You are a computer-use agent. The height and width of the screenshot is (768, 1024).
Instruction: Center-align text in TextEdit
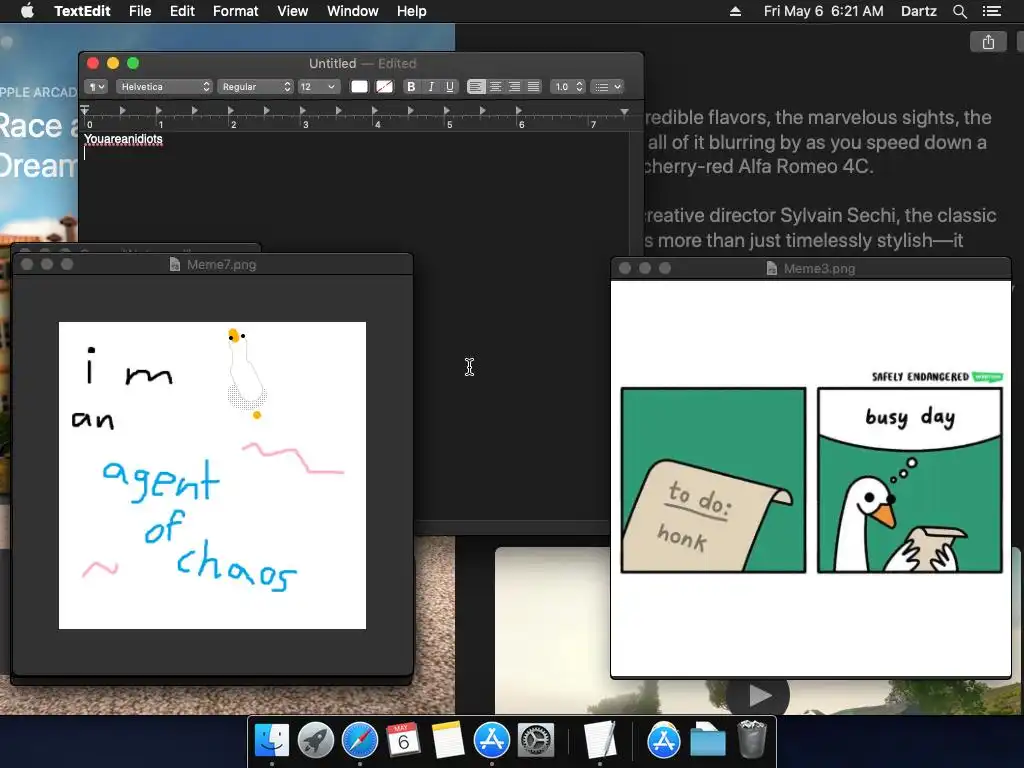point(496,87)
